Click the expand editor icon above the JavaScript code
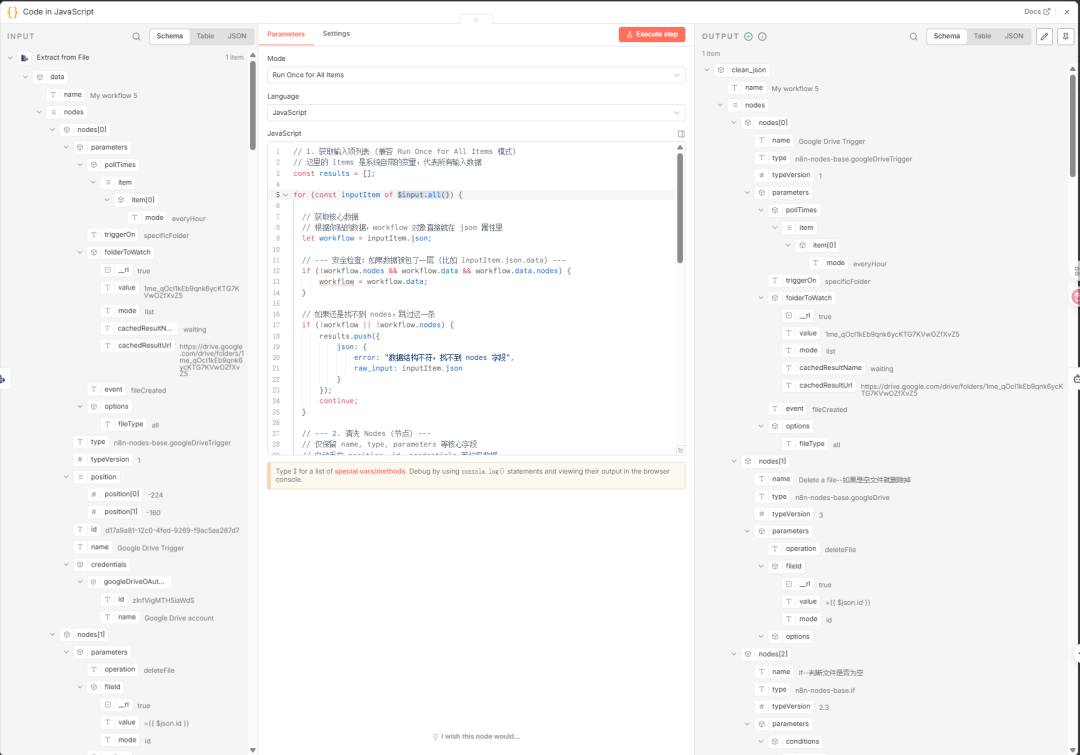Viewport: 1080px width, 755px height. click(x=681, y=133)
